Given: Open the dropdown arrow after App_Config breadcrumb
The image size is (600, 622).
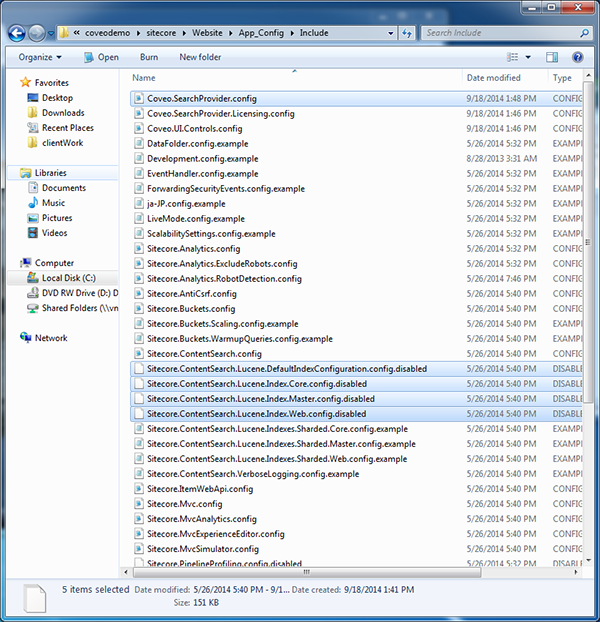Looking at the screenshot, I should (292, 33).
